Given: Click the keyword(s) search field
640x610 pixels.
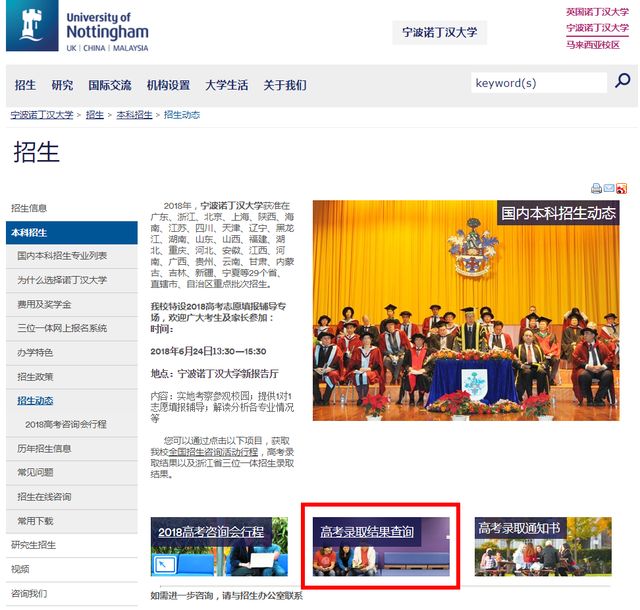Looking at the screenshot, I should [539, 83].
